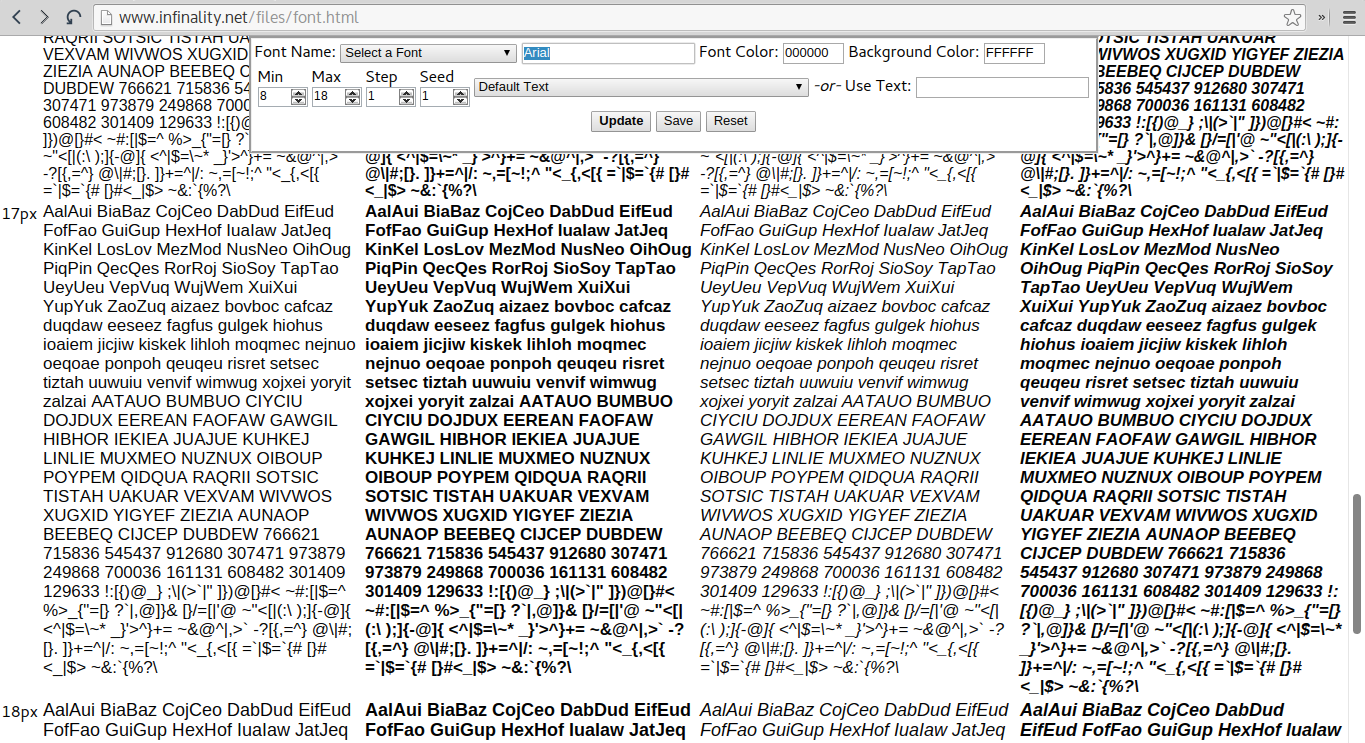Adjust the Max size spinner arrows
Screen dimensions: 1365x743
[352, 97]
